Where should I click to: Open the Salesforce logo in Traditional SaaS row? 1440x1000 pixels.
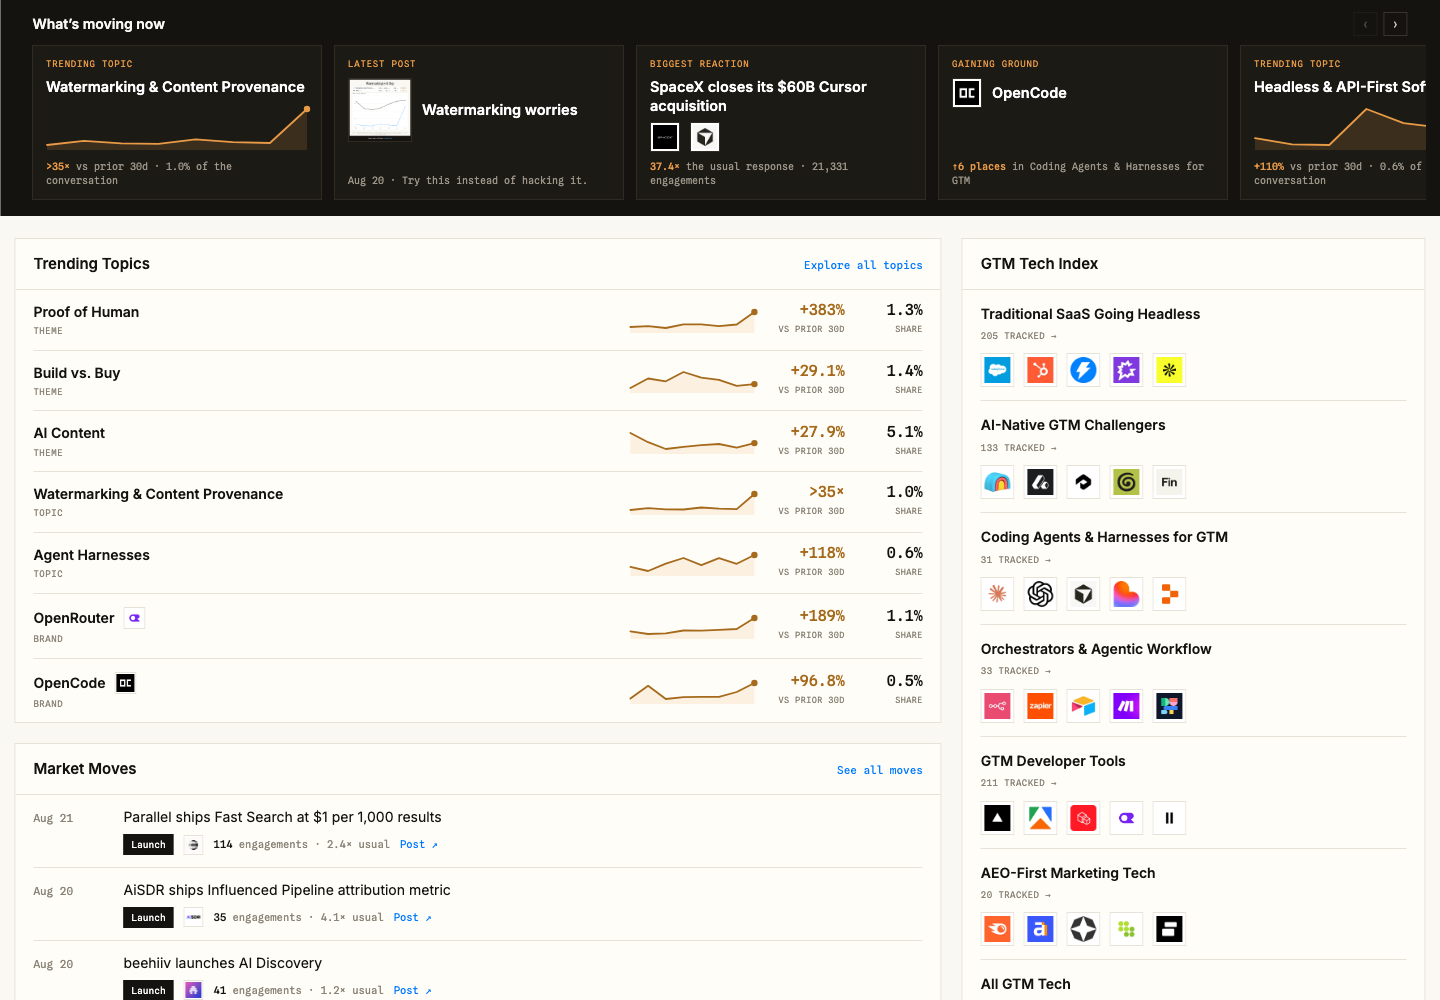point(997,370)
